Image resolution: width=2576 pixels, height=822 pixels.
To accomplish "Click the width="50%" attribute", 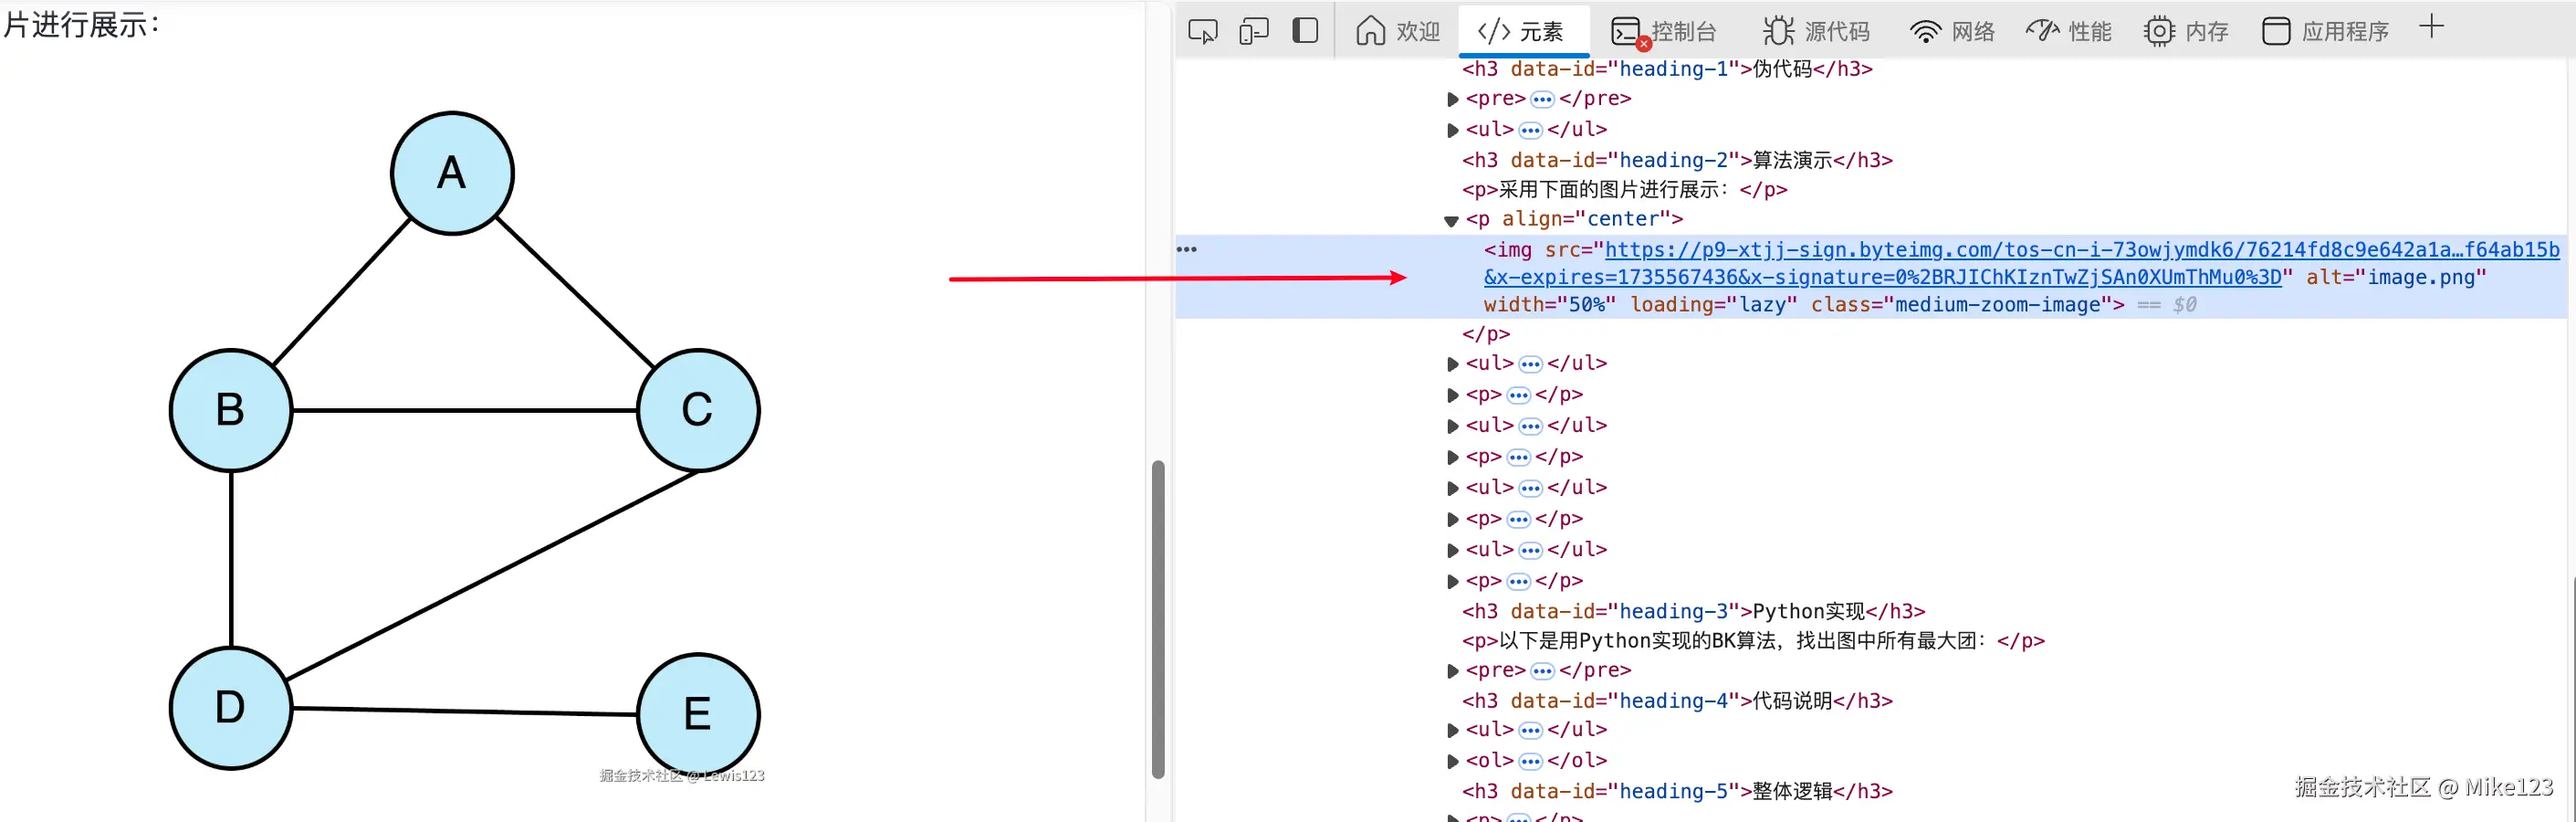I will (x=1549, y=304).
